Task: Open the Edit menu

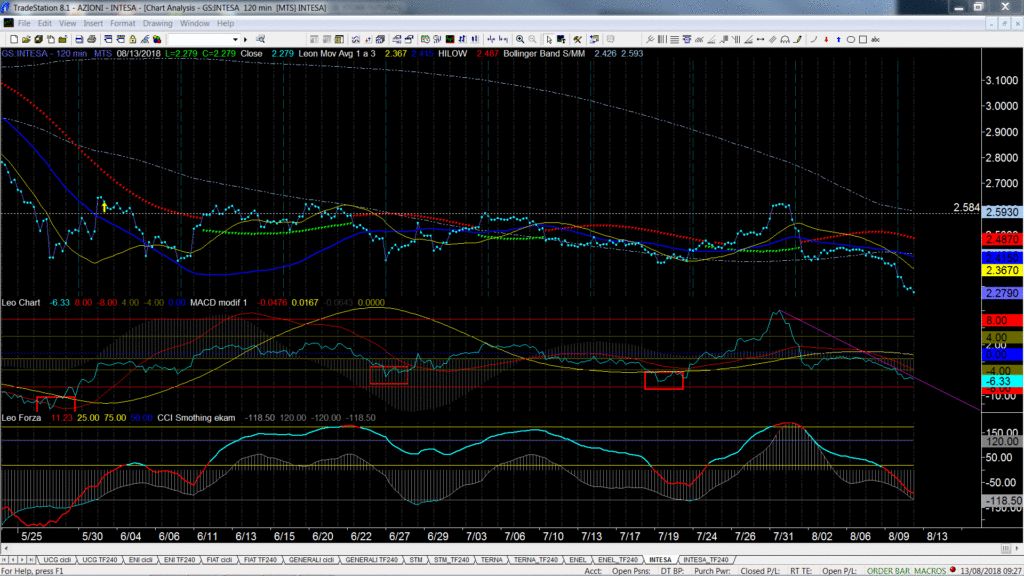Action: tap(44, 24)
